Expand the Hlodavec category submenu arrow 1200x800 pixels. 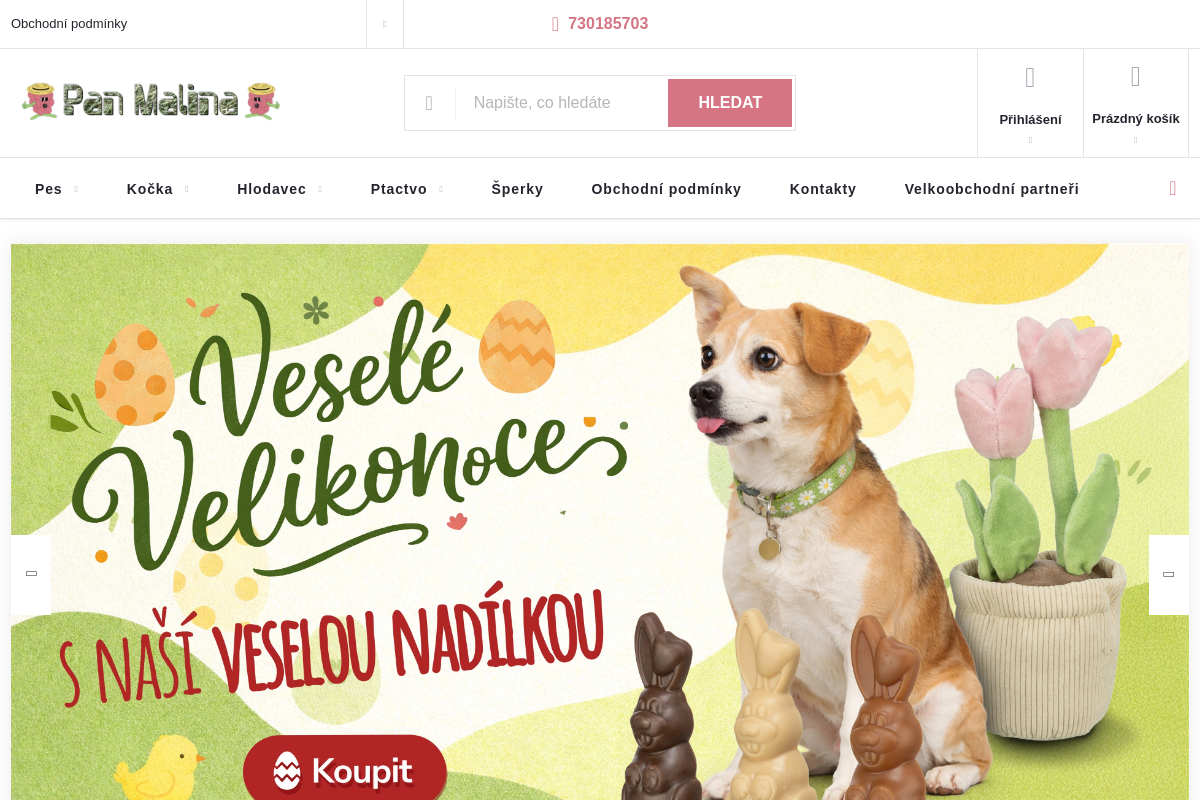pyautogui.click(x=320, y=189)
